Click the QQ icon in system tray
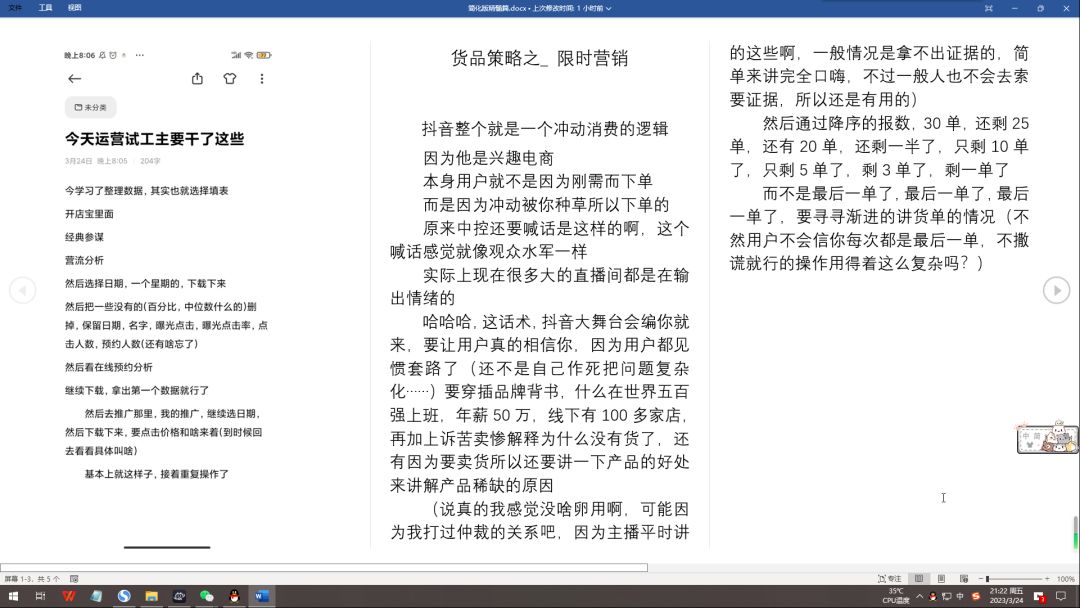 (x=933, y=596)
